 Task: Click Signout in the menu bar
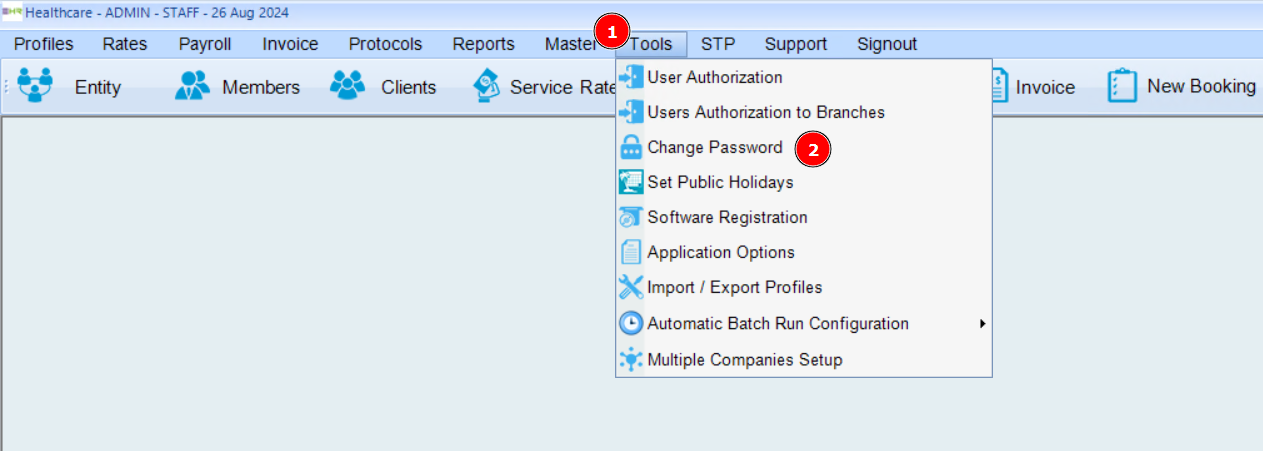coord(887,44)
